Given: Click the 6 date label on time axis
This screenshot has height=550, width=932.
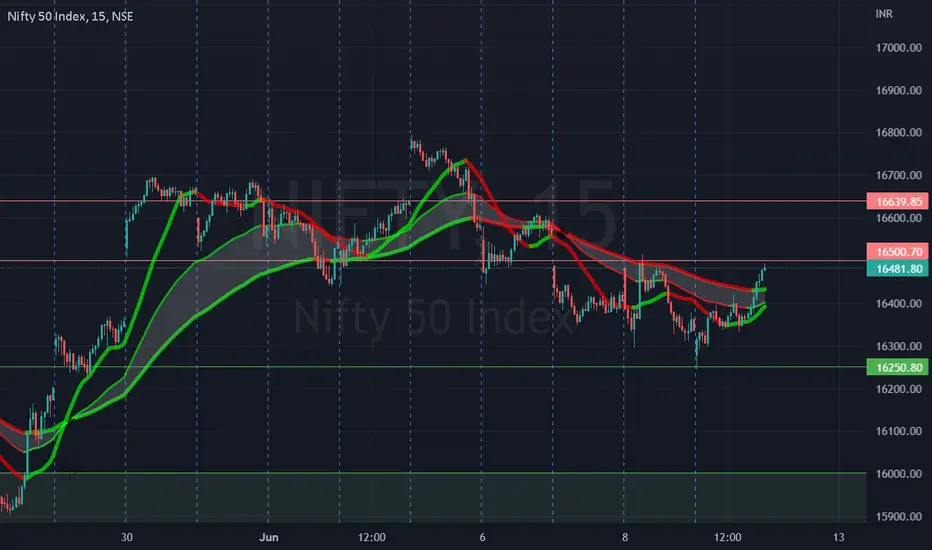Looking at the screenshot, I should [482, 538].
